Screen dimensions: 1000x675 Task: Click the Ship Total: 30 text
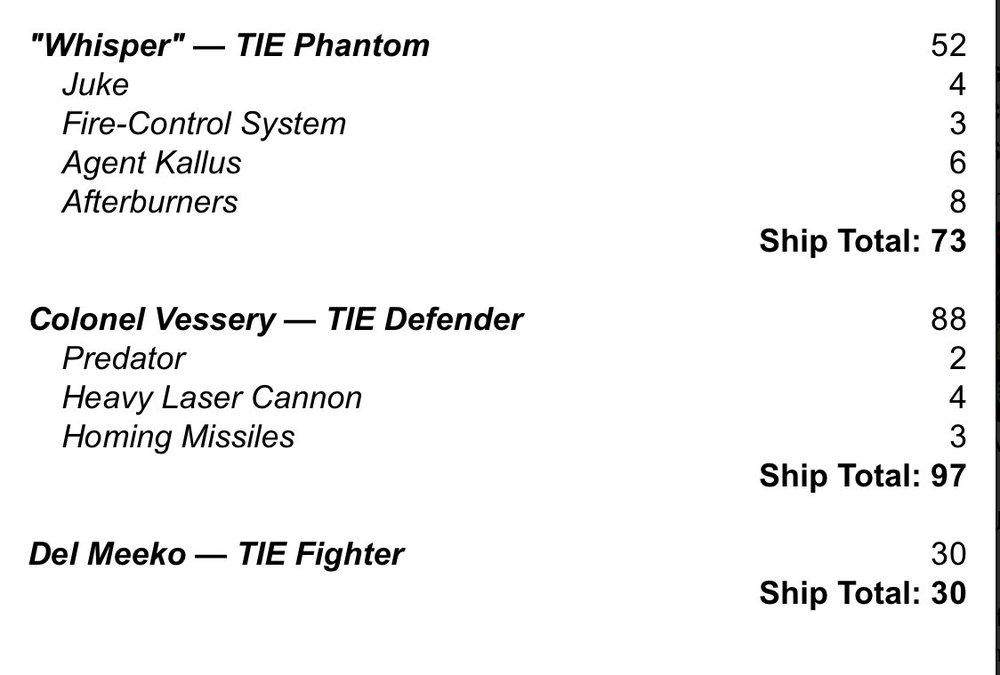coord(862,593)
